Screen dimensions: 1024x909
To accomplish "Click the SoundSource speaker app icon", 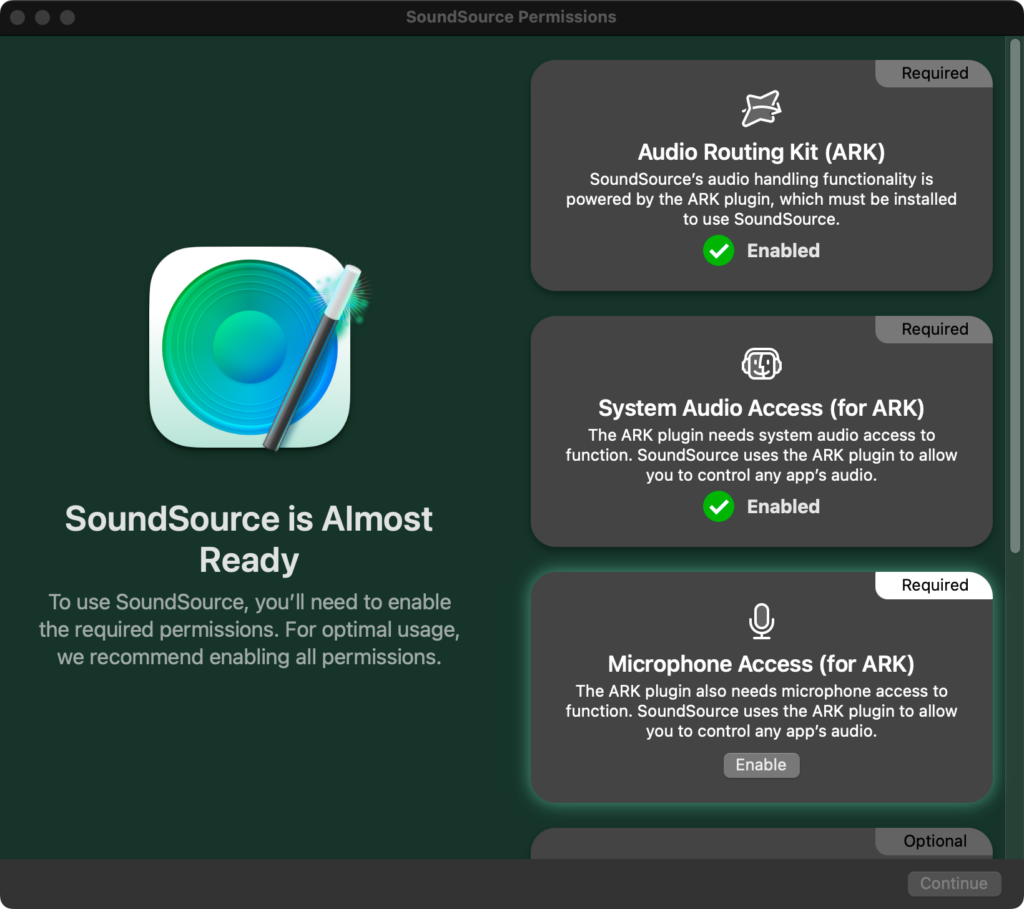I will pyautogui.click(x=249, y=346).
